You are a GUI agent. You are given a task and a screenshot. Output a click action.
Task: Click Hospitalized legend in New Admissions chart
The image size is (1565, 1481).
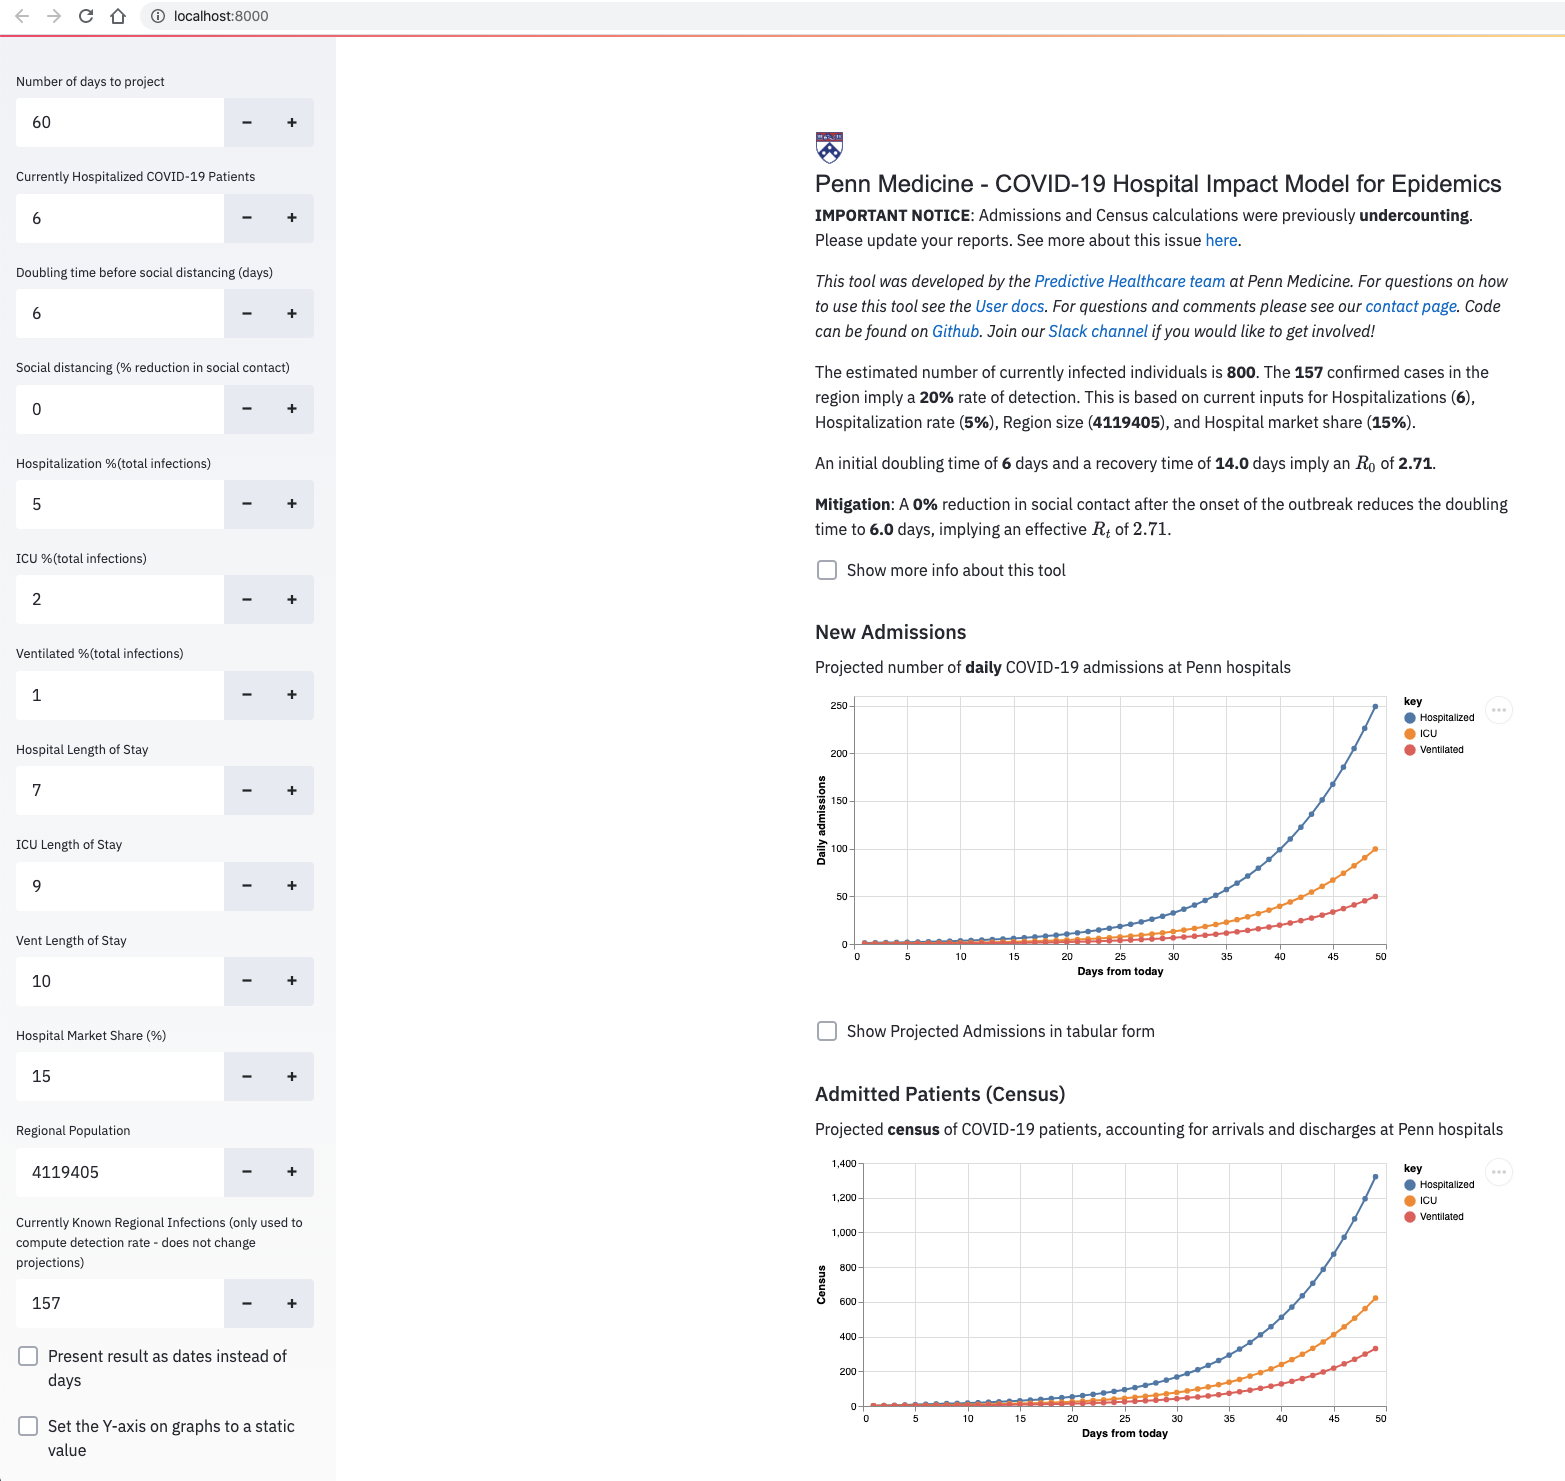coord(1439,717)
